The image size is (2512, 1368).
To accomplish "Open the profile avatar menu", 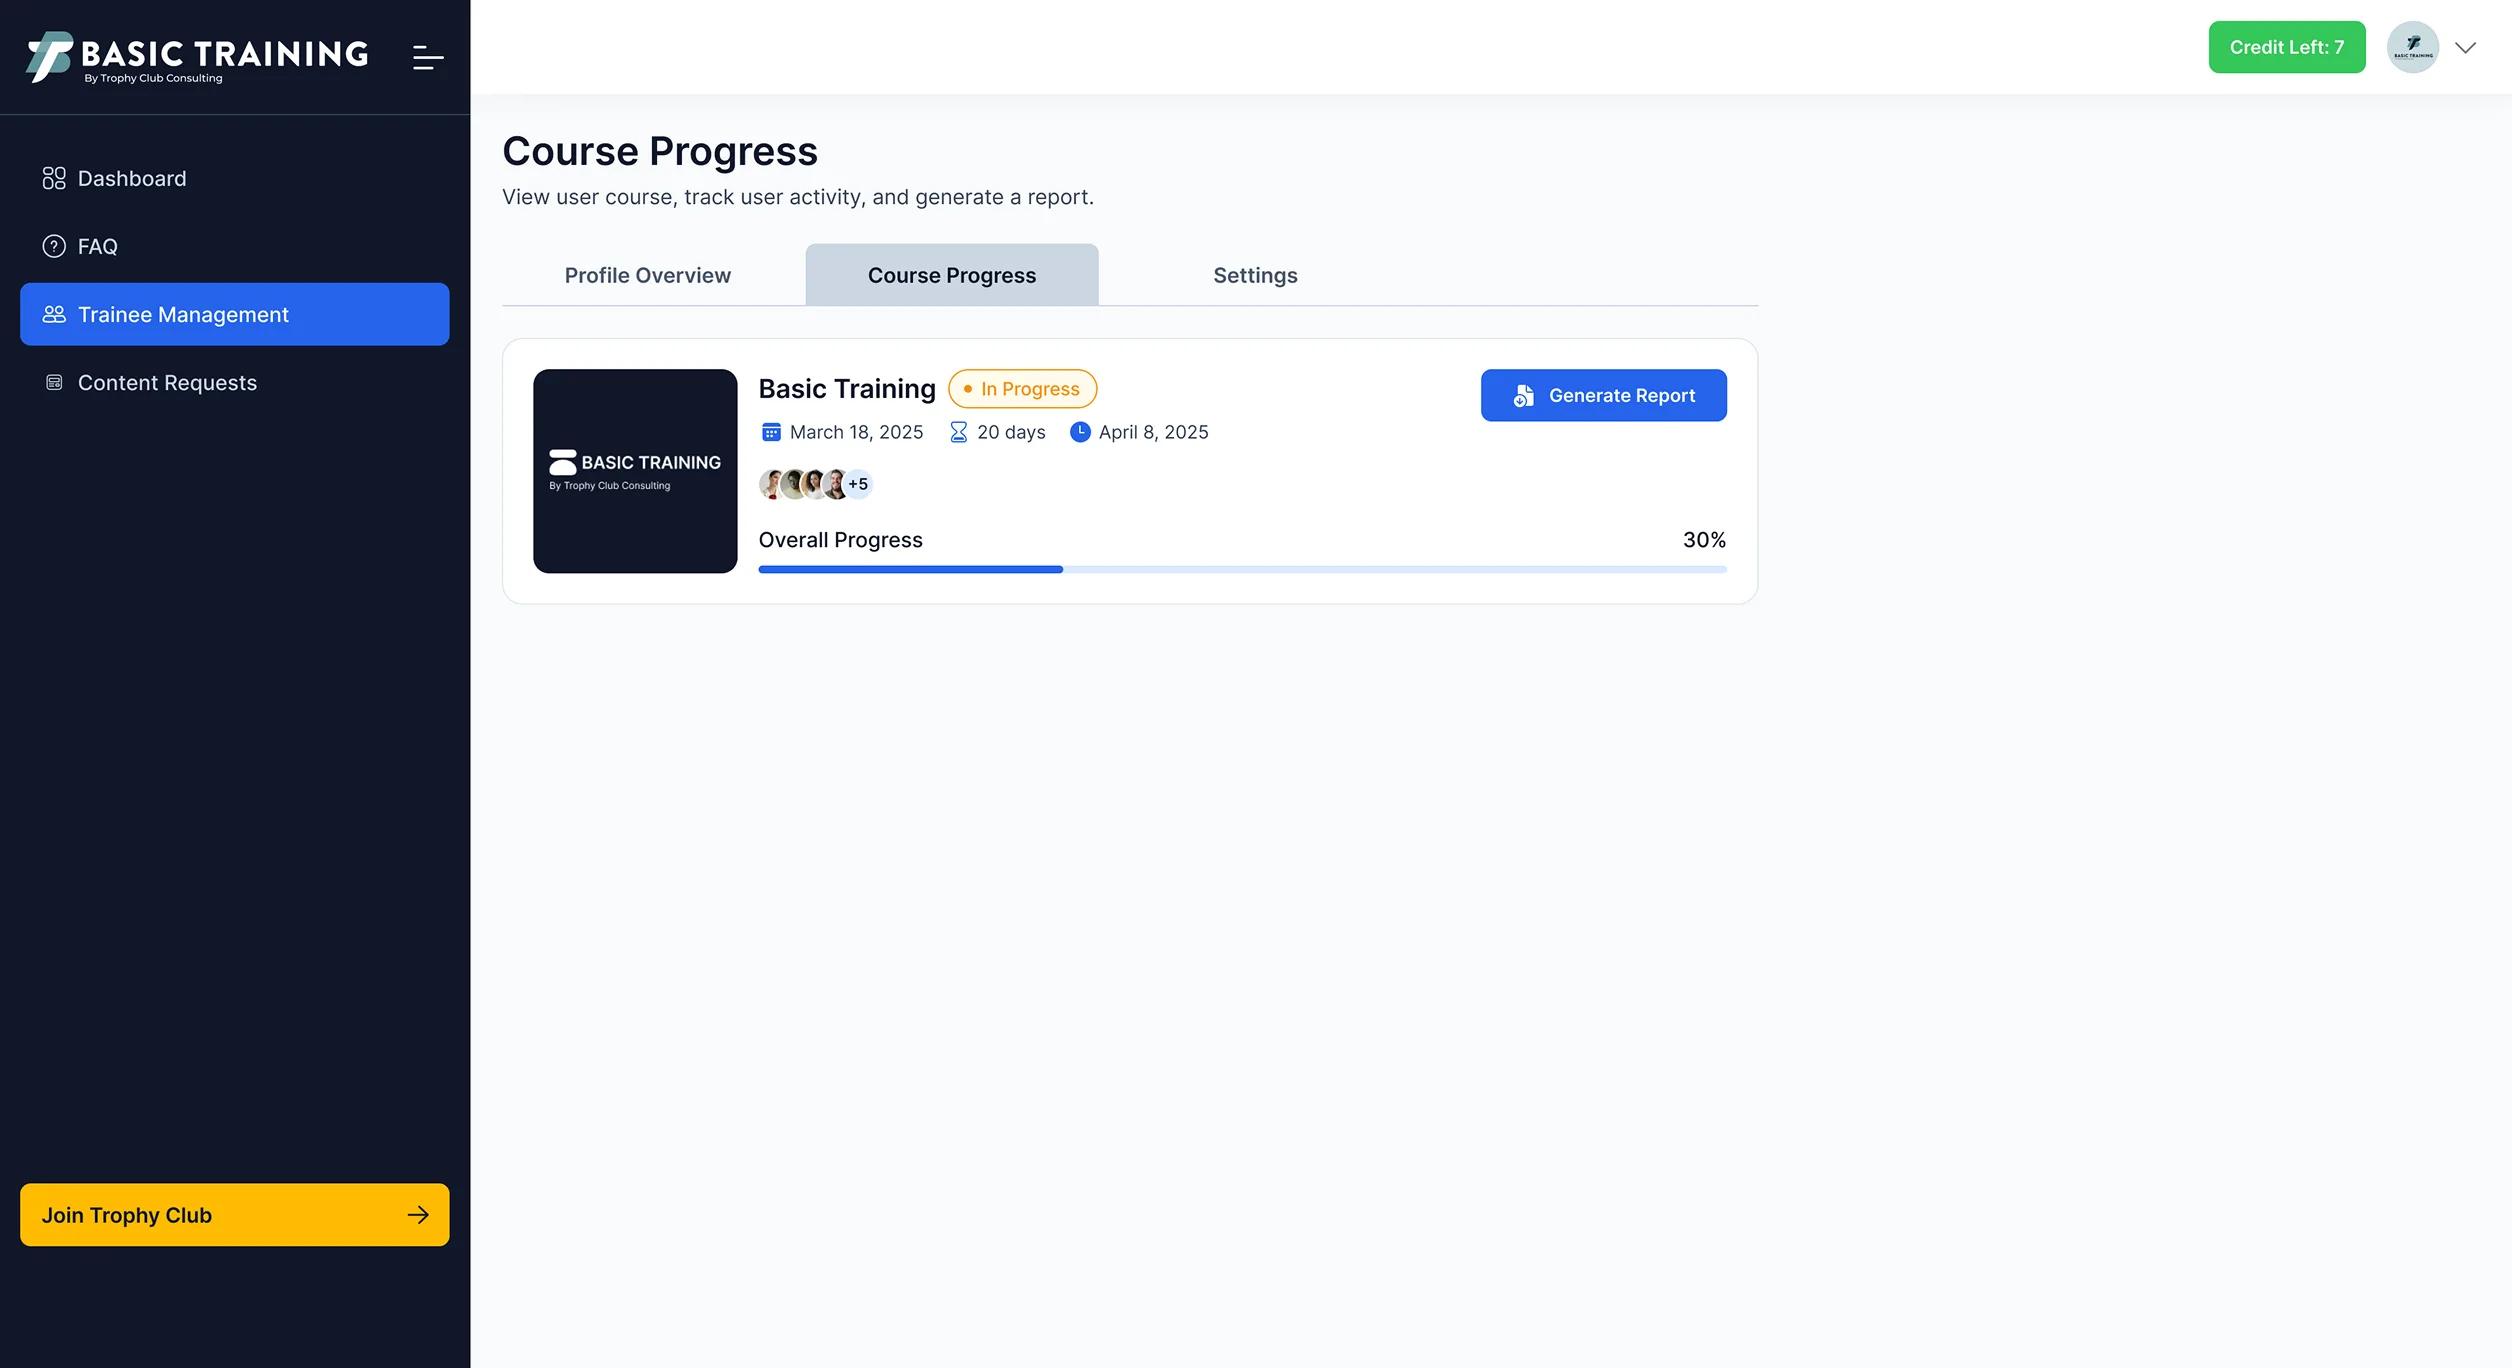I will 2412,47.
